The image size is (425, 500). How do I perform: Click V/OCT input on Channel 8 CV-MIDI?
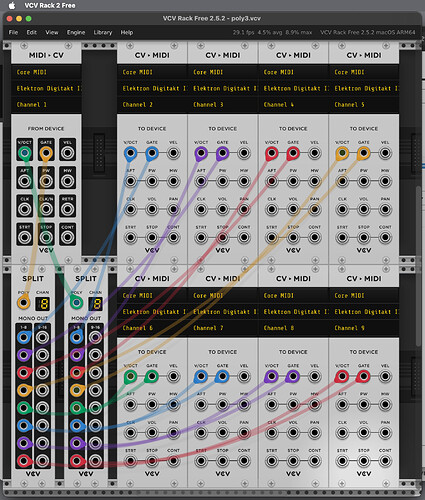(x=272, y=377)
